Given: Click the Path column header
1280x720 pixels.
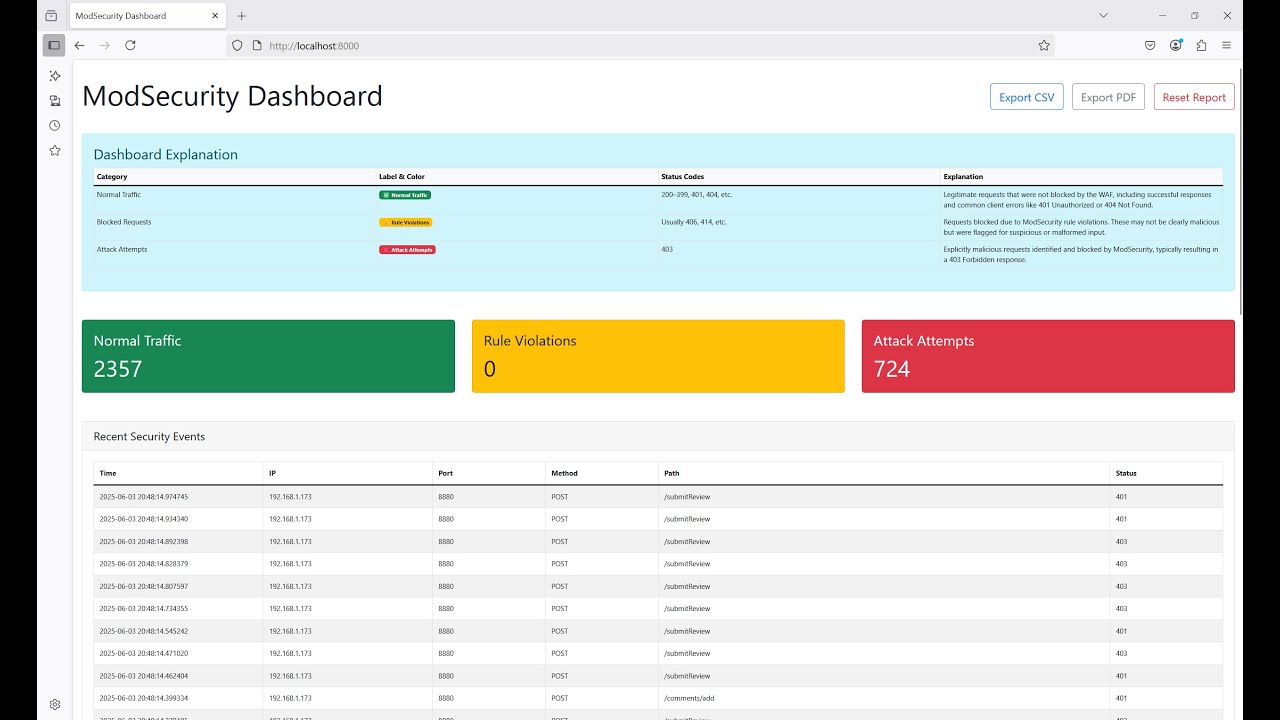Looking at the screenshot, I should (884, 473).
